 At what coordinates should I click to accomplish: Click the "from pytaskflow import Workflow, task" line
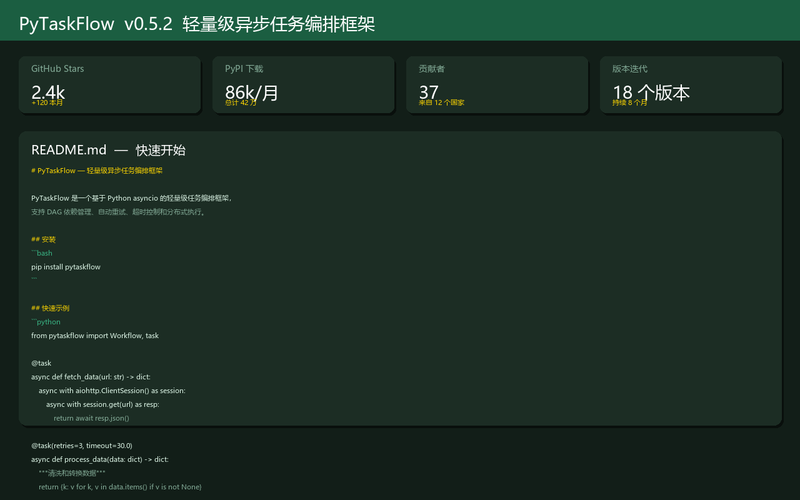click(95, 336)
